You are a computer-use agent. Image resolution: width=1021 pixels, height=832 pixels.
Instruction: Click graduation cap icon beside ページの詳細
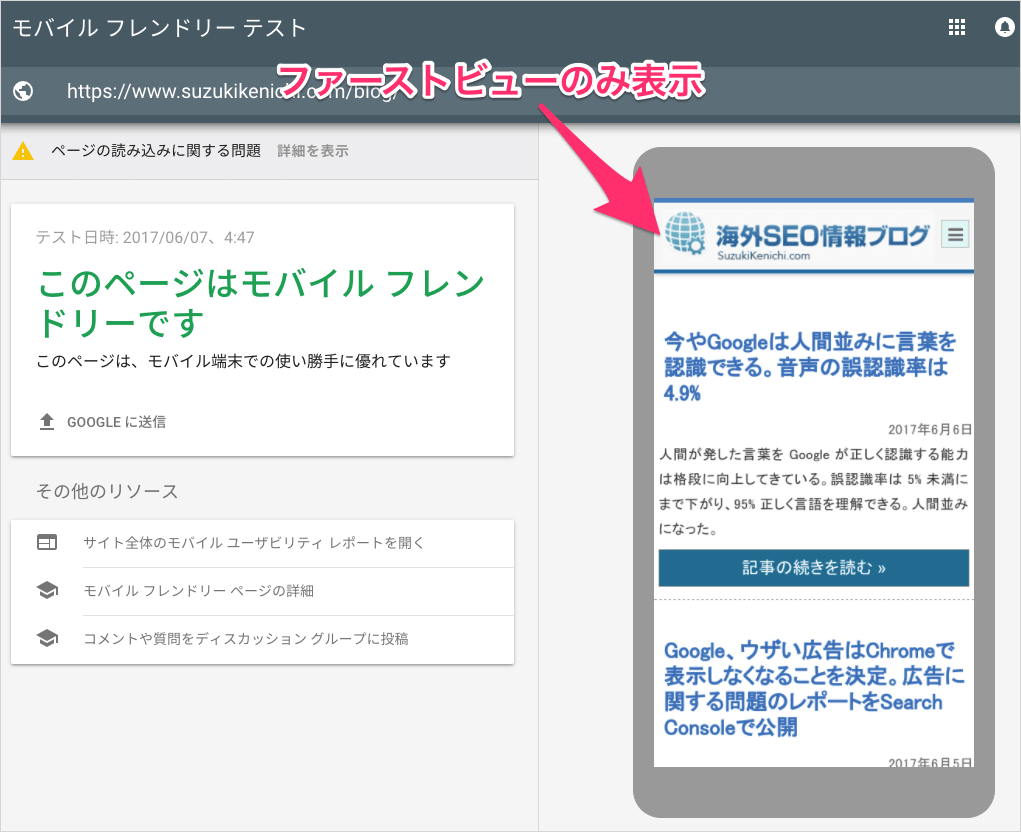(x=47, y=590)
